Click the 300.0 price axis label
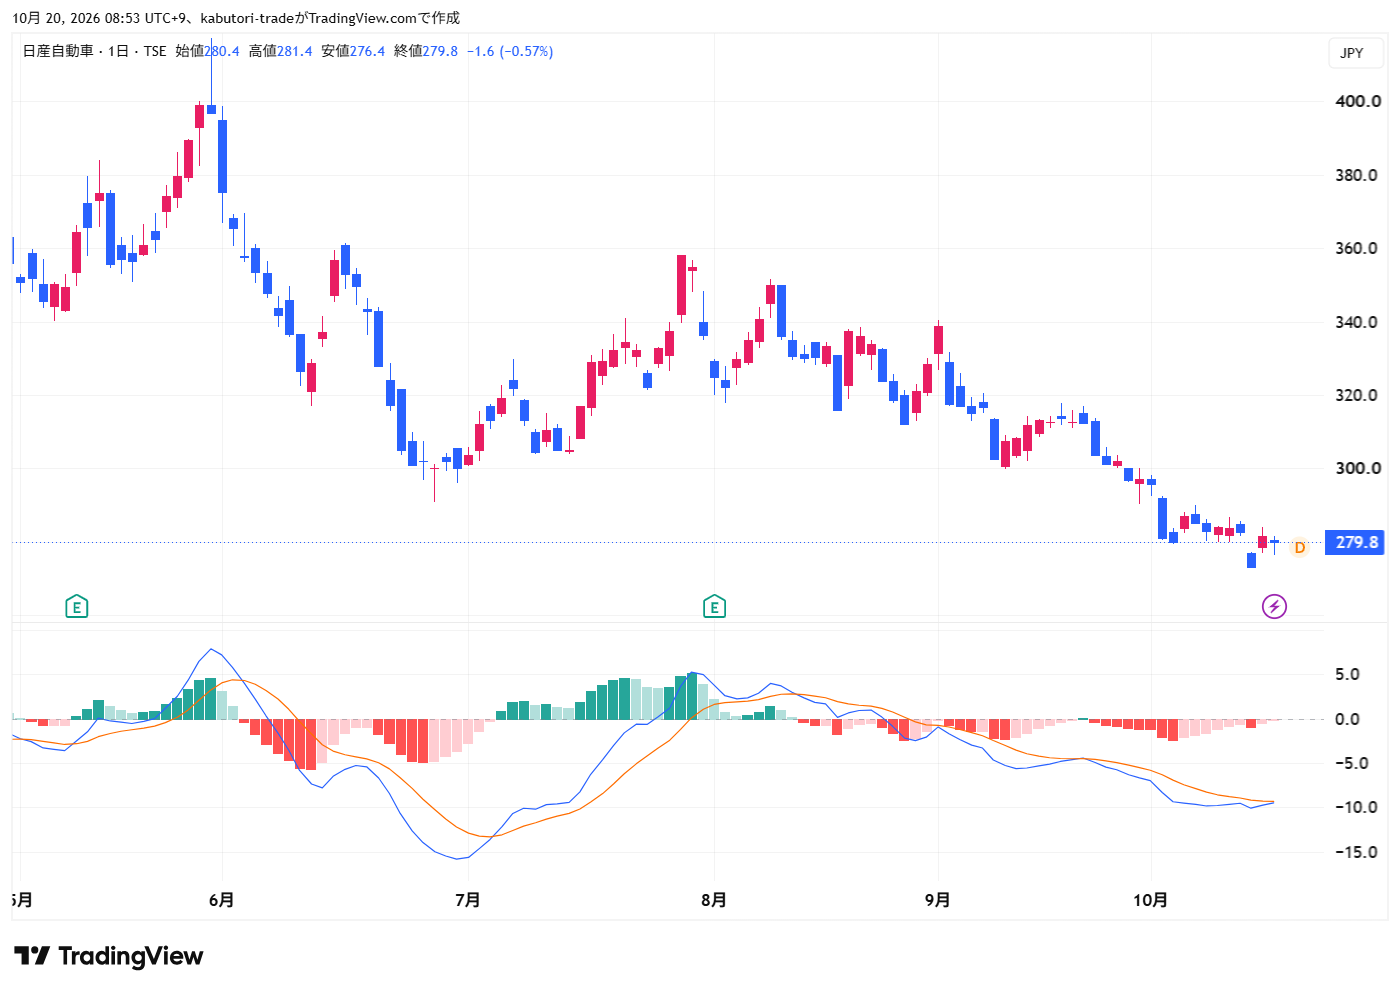1400x992 pixels. [x=1358, y=468]
